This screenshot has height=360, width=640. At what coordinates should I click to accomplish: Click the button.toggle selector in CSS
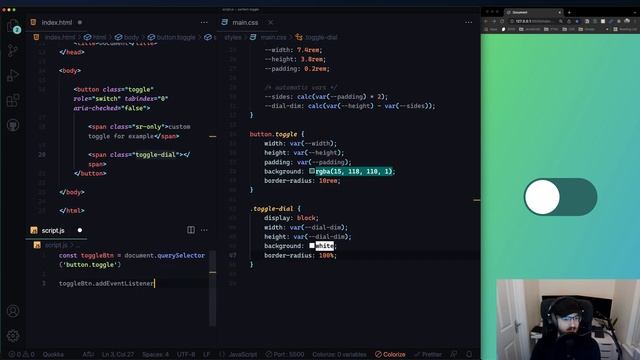273,134
